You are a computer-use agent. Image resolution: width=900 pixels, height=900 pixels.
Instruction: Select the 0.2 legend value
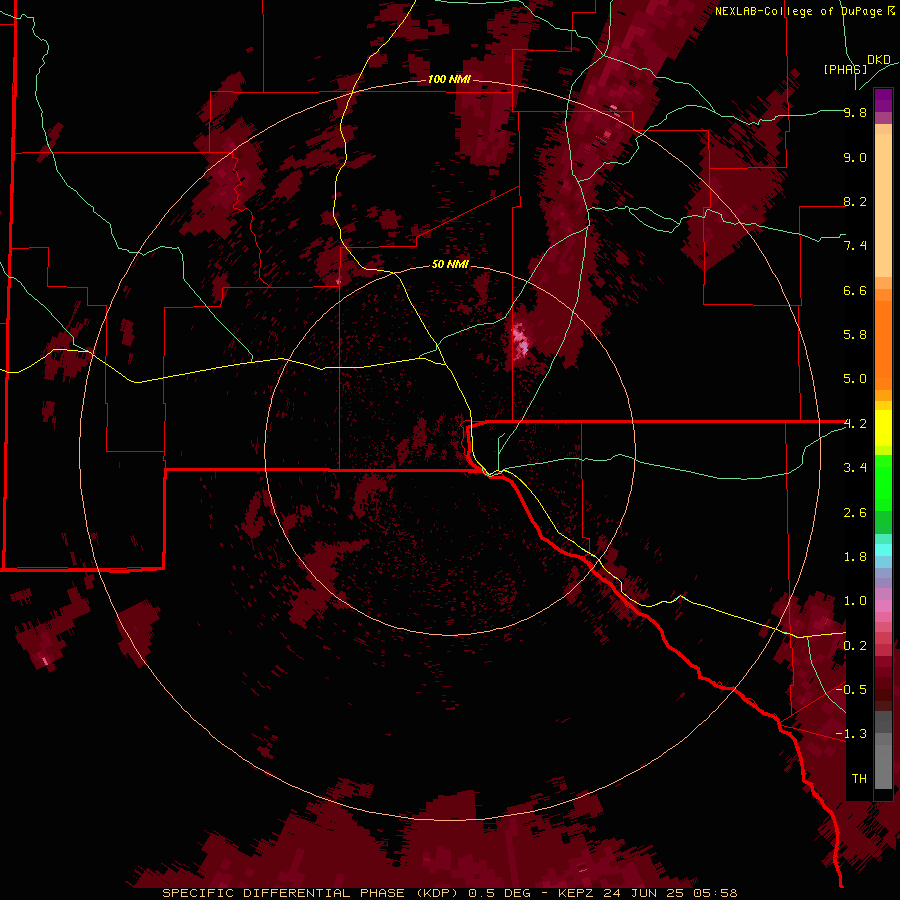coord(855,646)
